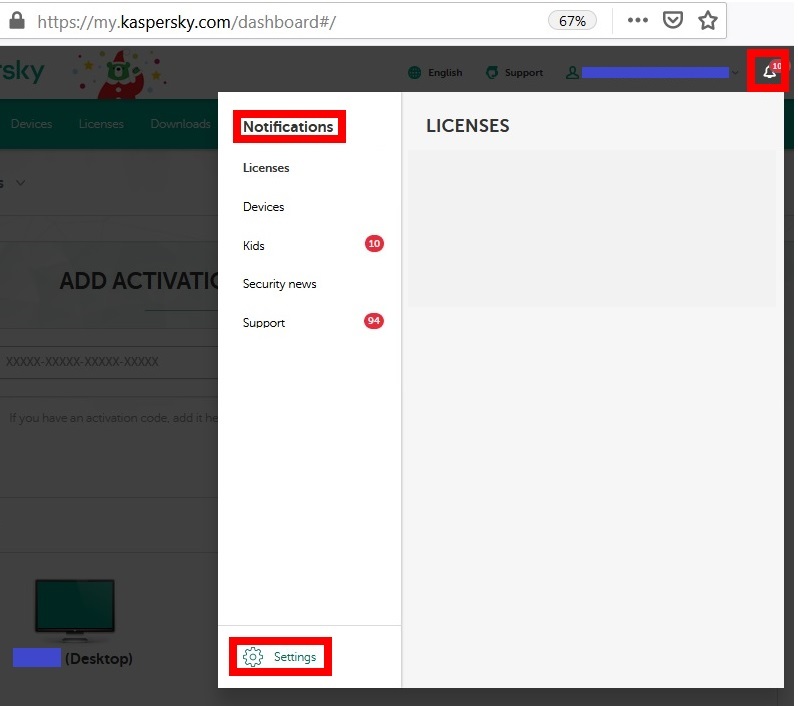The width and height of the screenshot is (798, 706).
Task: Click the Notifications panel heading
Action: click(x=288, y=126)
